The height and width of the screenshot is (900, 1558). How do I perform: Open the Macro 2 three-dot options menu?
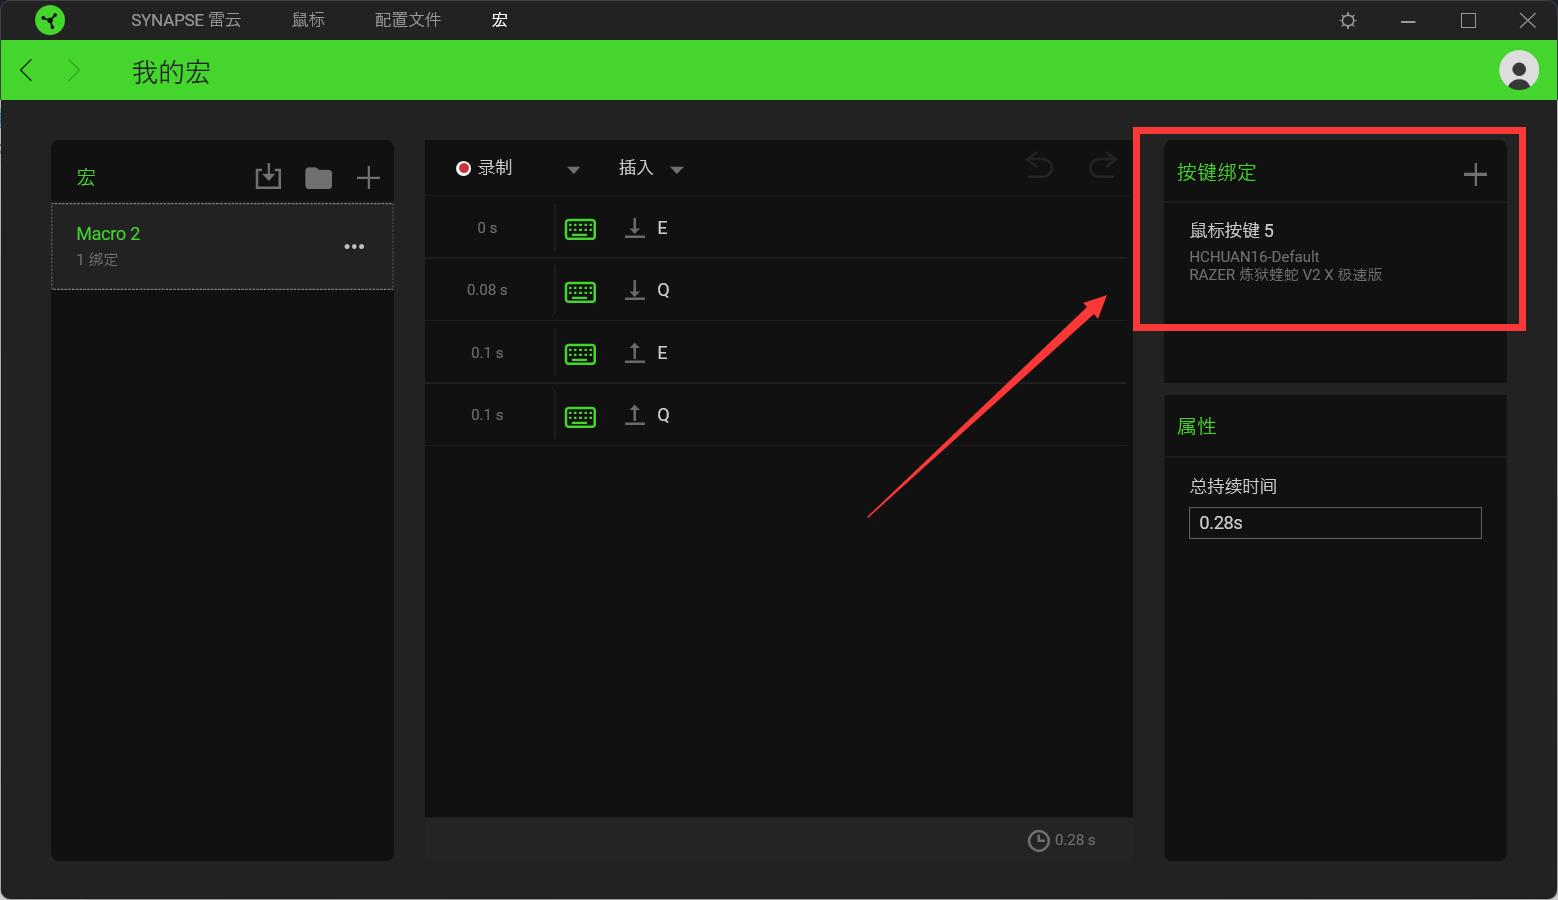click(354, 246)
